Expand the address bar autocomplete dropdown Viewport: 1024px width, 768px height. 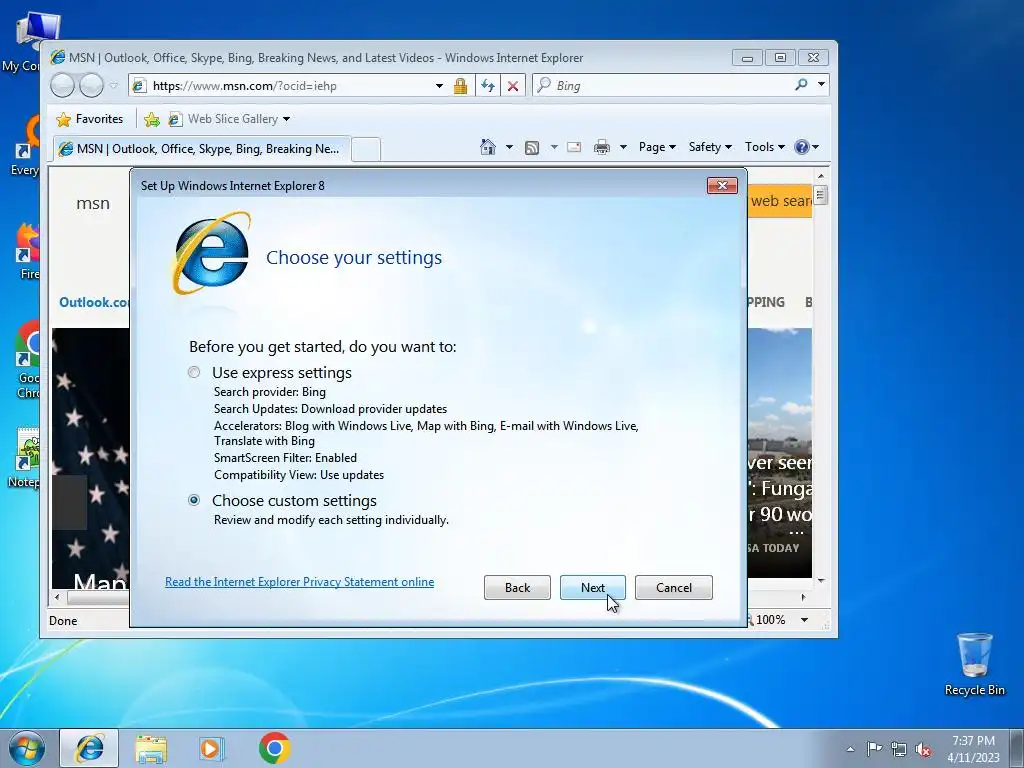click(439, 86)
